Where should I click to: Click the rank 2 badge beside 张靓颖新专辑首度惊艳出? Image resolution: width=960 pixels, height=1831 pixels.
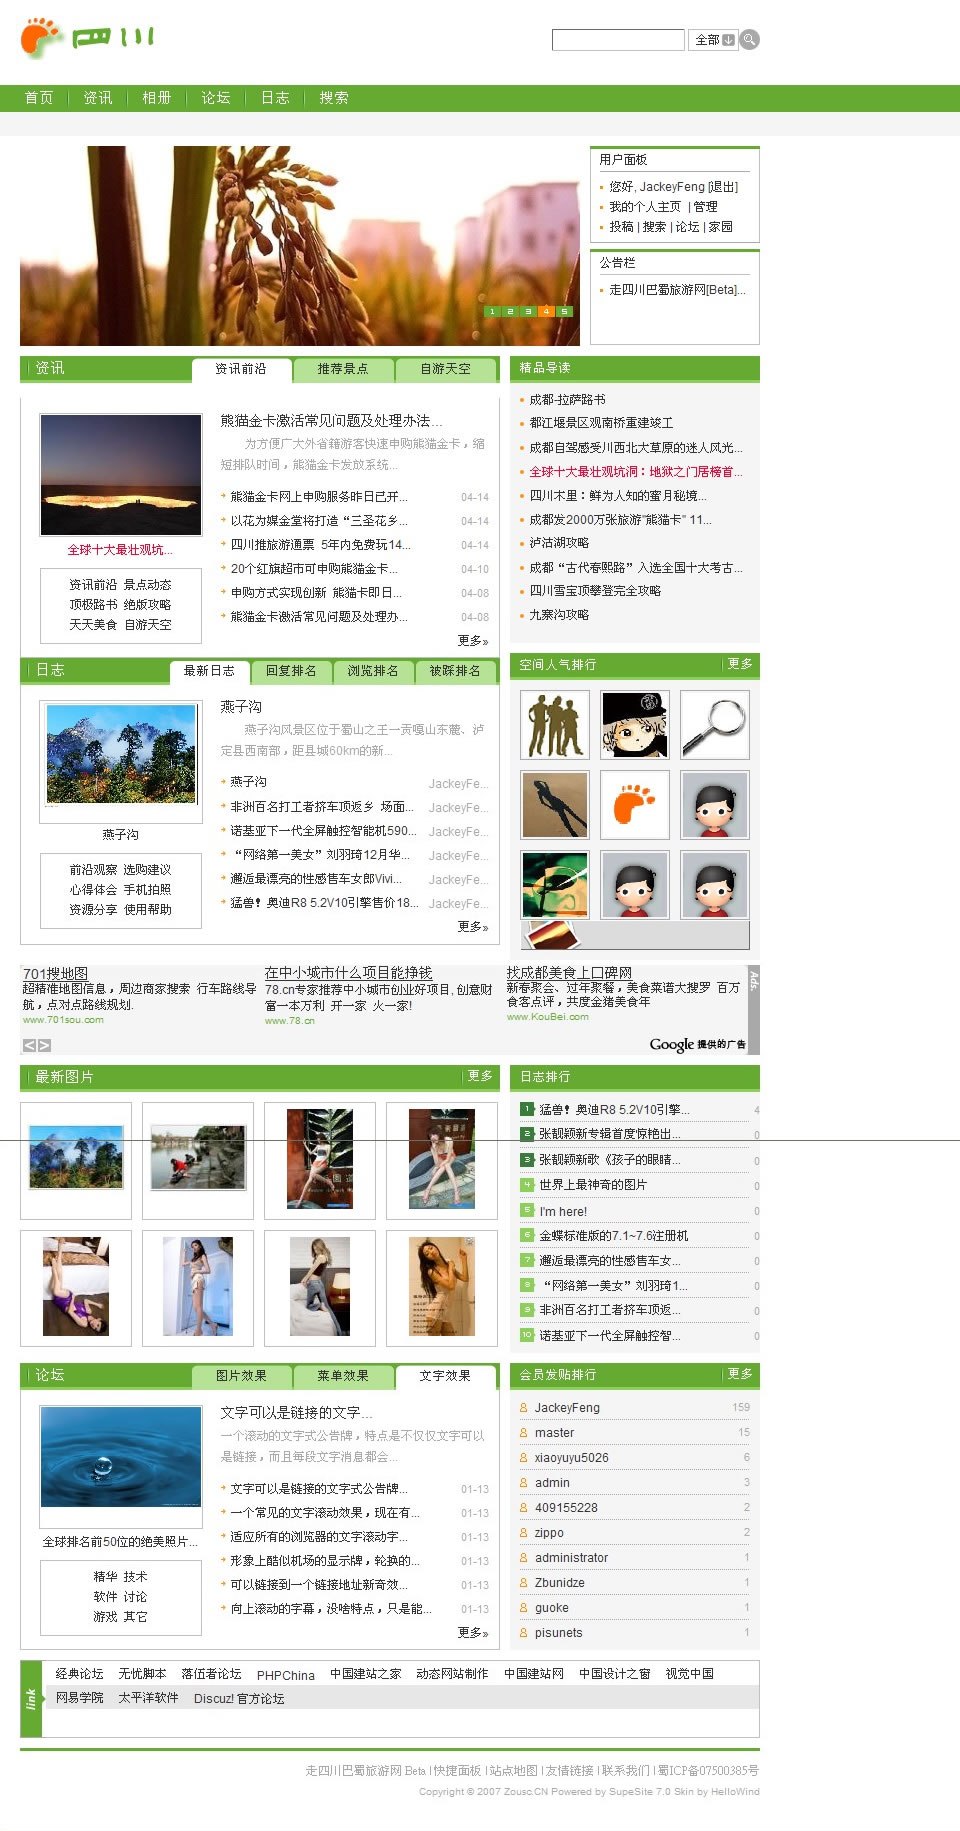click(527, 1134)
